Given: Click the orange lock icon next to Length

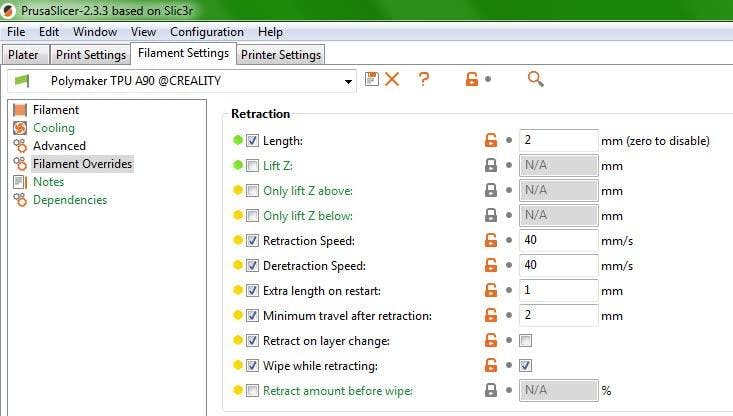Looking at the screenshot, I should tap(491, 141).
